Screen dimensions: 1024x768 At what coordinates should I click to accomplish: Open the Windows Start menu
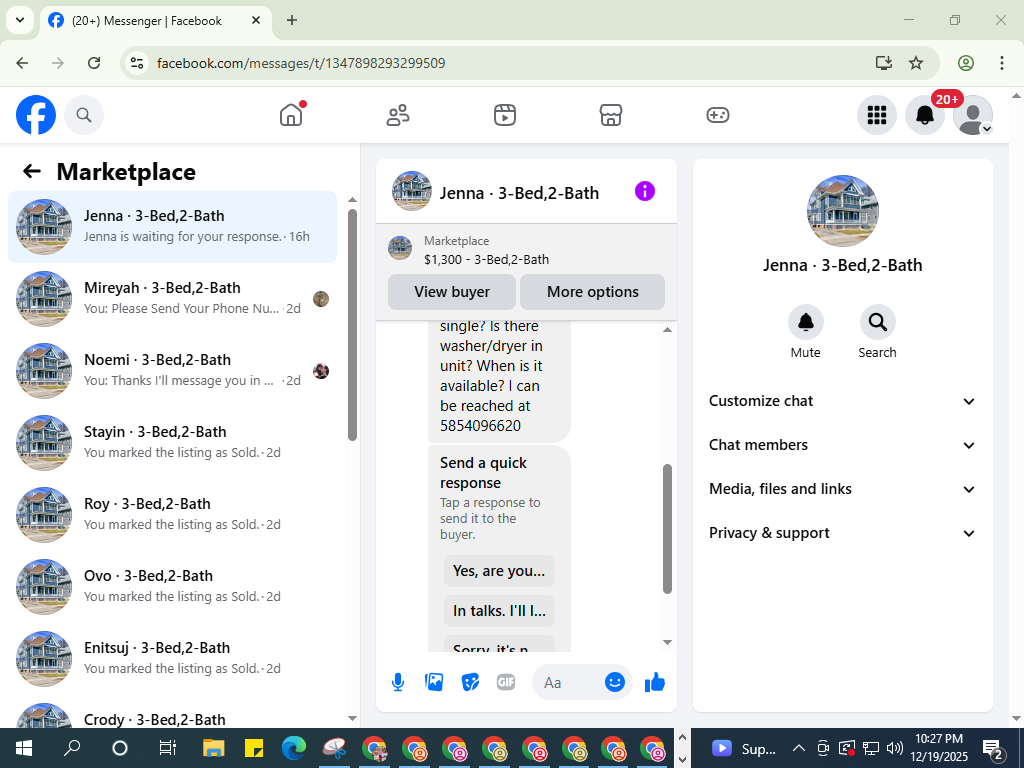click(24, 748)
